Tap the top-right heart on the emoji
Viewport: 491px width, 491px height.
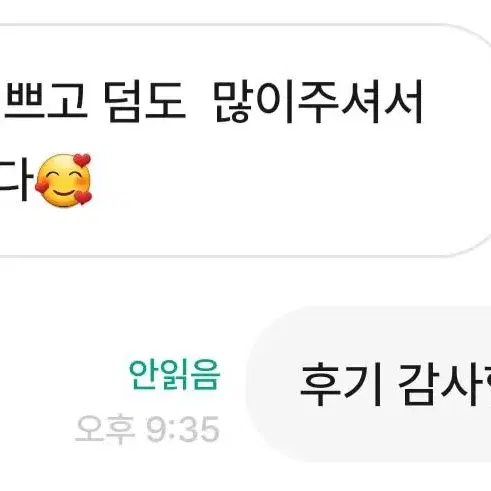[x=82, y=160]
